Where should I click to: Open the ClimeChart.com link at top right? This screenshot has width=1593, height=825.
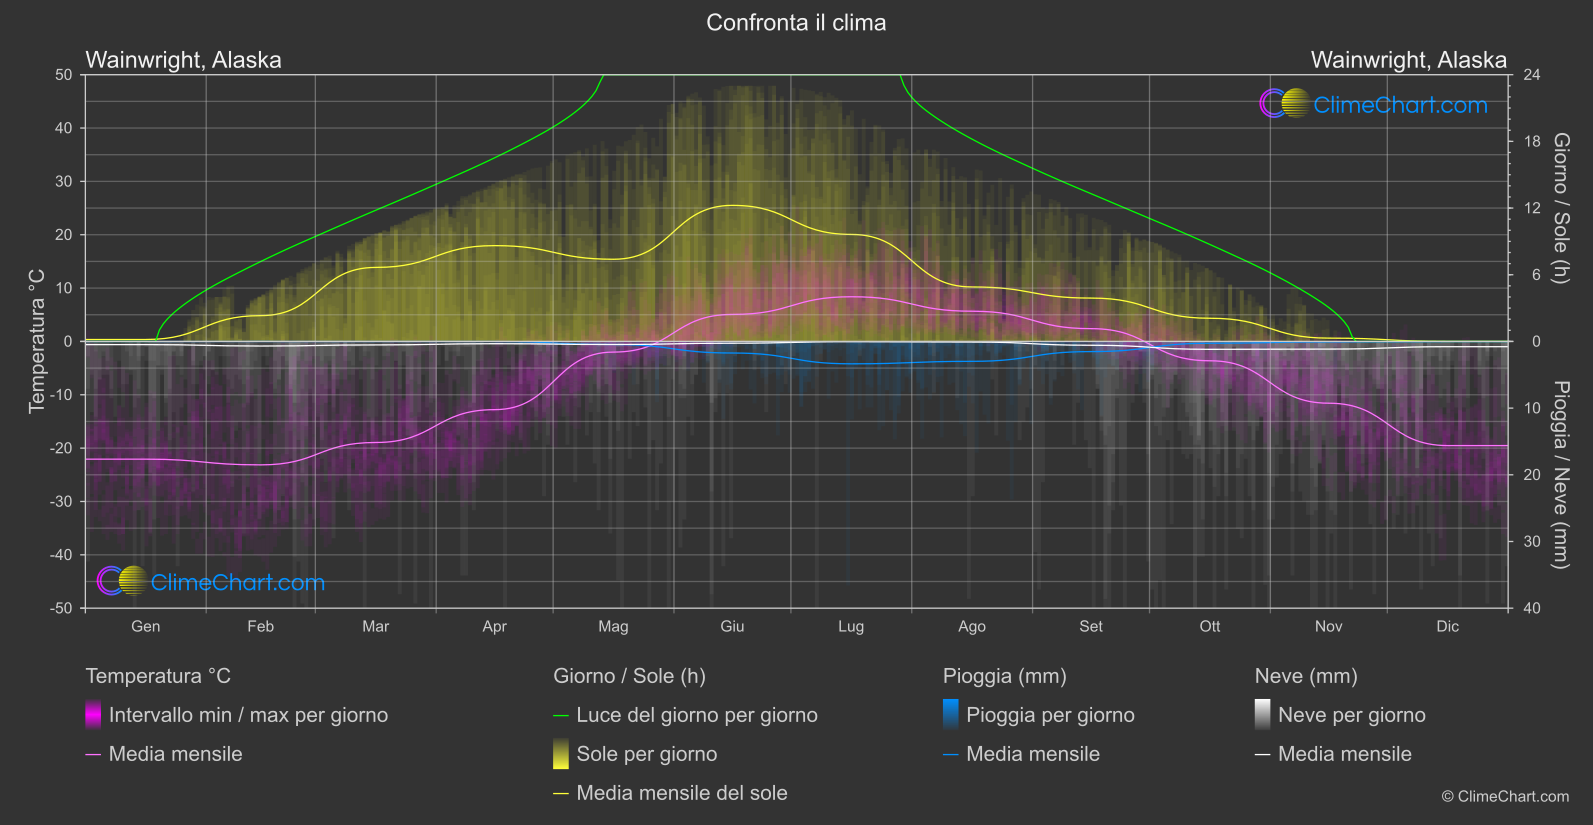1400,105
